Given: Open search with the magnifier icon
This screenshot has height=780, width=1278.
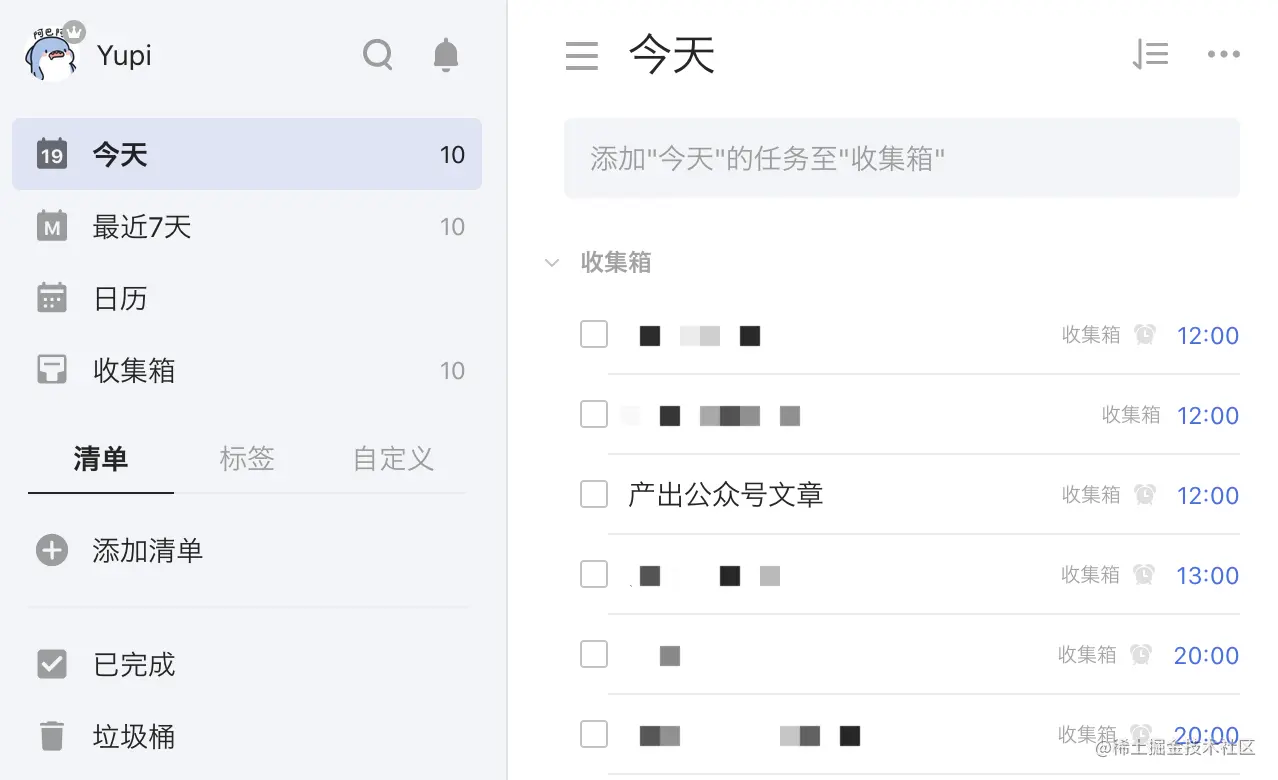Looking at the screenshot, I should pos(377,55).
